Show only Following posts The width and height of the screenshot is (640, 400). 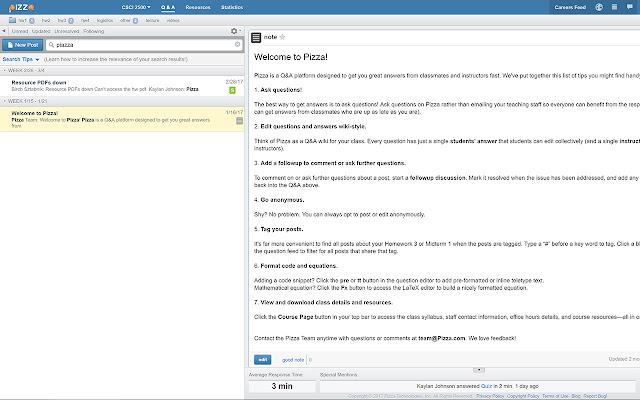(x=93, y=31)
